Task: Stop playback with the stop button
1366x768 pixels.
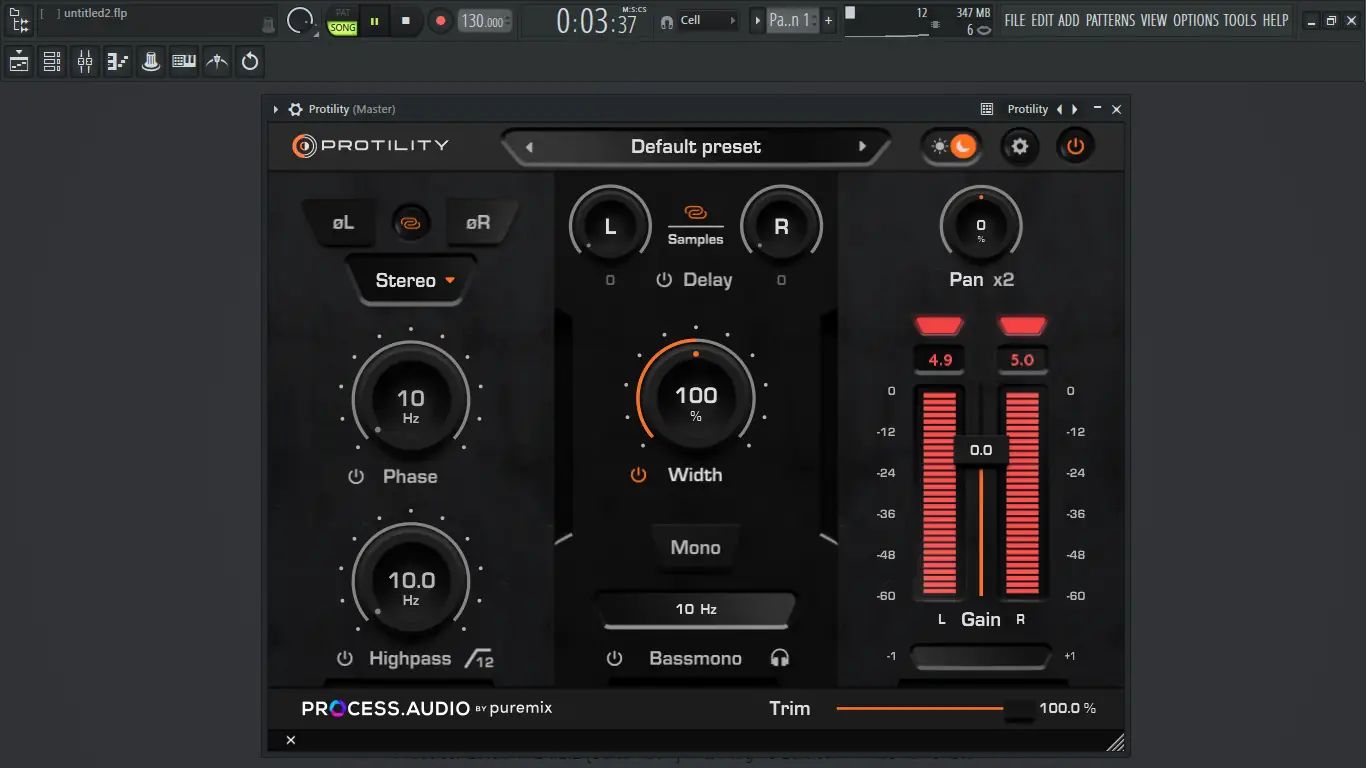Action: (x=405, y=20)
